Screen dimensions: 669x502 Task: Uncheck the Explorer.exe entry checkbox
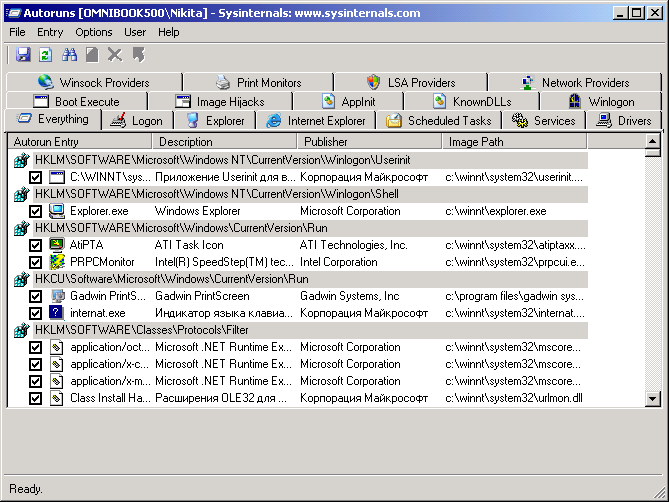pyautogui.click(x=35, y=212)
